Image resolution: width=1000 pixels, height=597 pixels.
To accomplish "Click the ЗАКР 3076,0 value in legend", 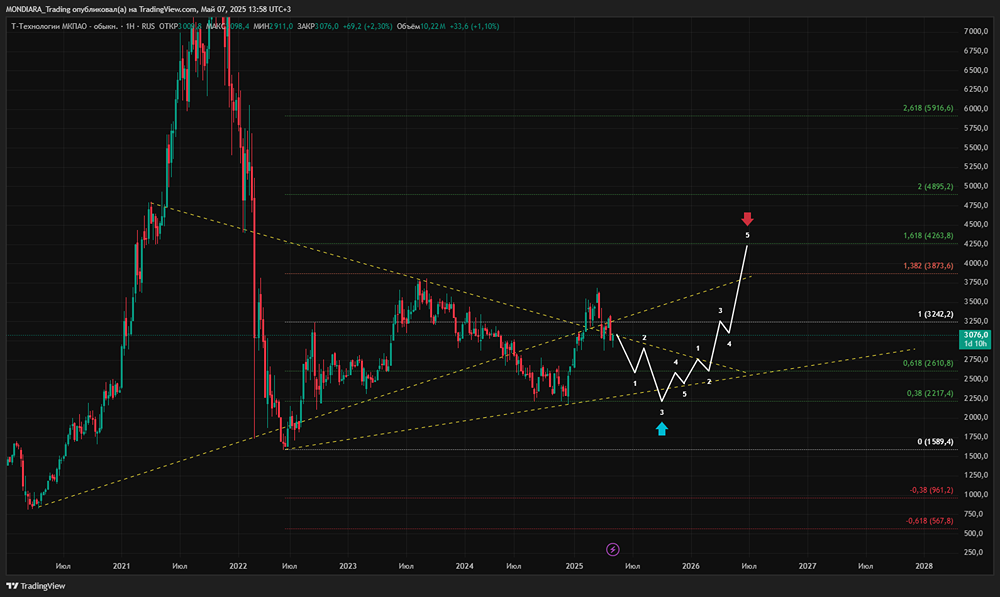I will pos(318,26).
